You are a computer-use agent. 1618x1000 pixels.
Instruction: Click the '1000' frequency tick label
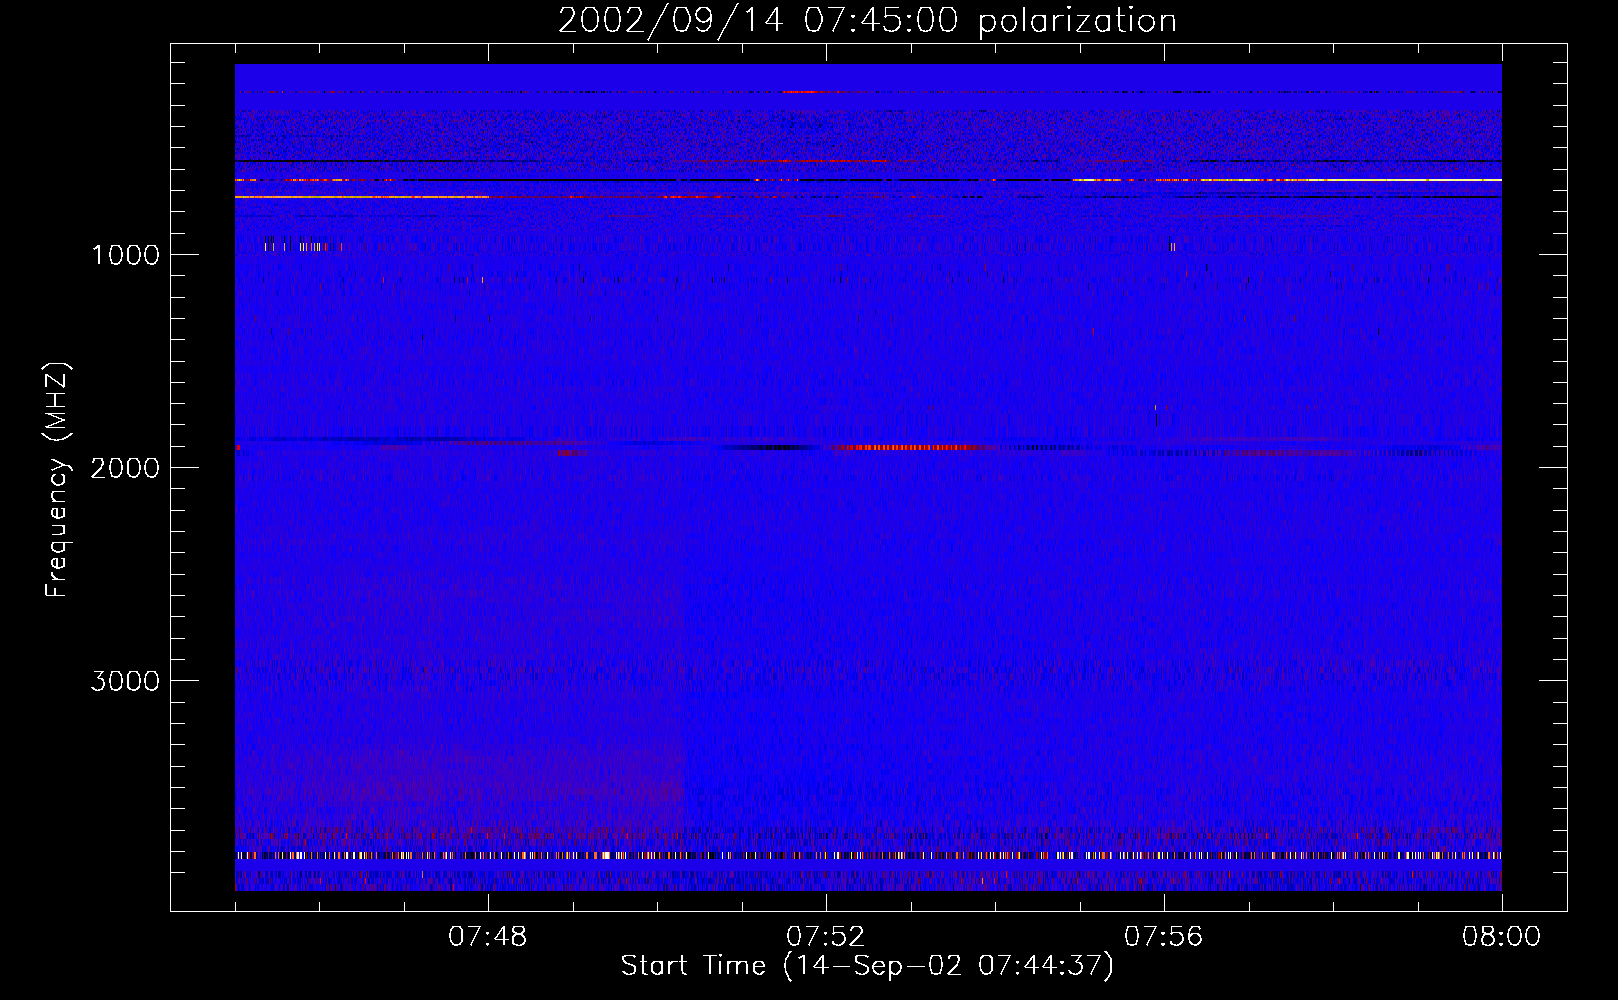(x=125, y=255)
